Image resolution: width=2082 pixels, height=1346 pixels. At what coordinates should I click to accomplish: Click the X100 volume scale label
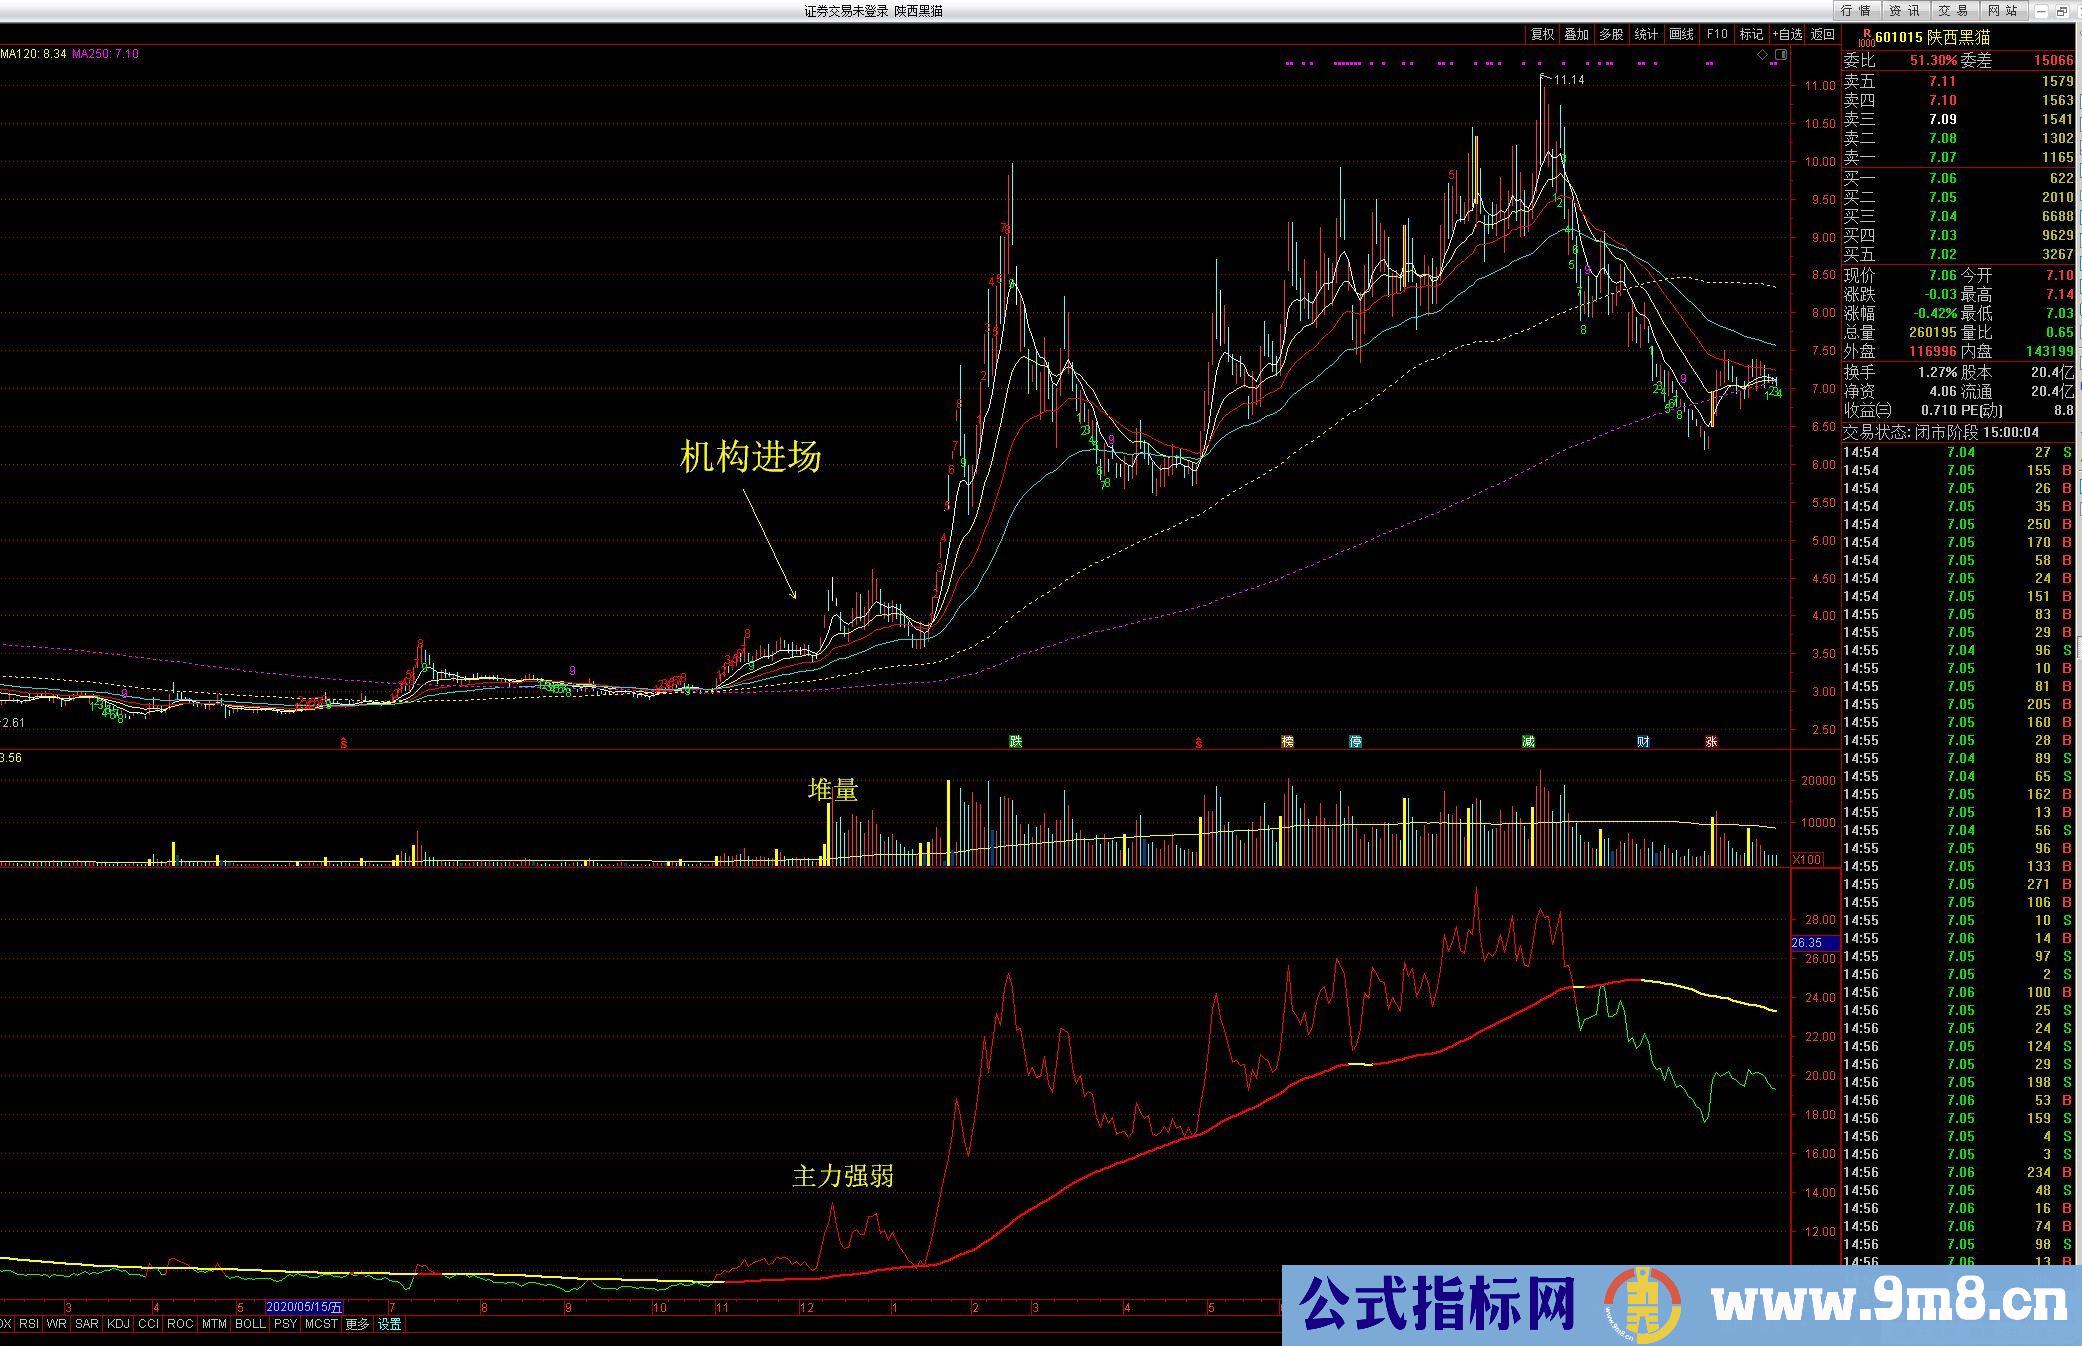pyautogui.click(x=1807, y=859)
